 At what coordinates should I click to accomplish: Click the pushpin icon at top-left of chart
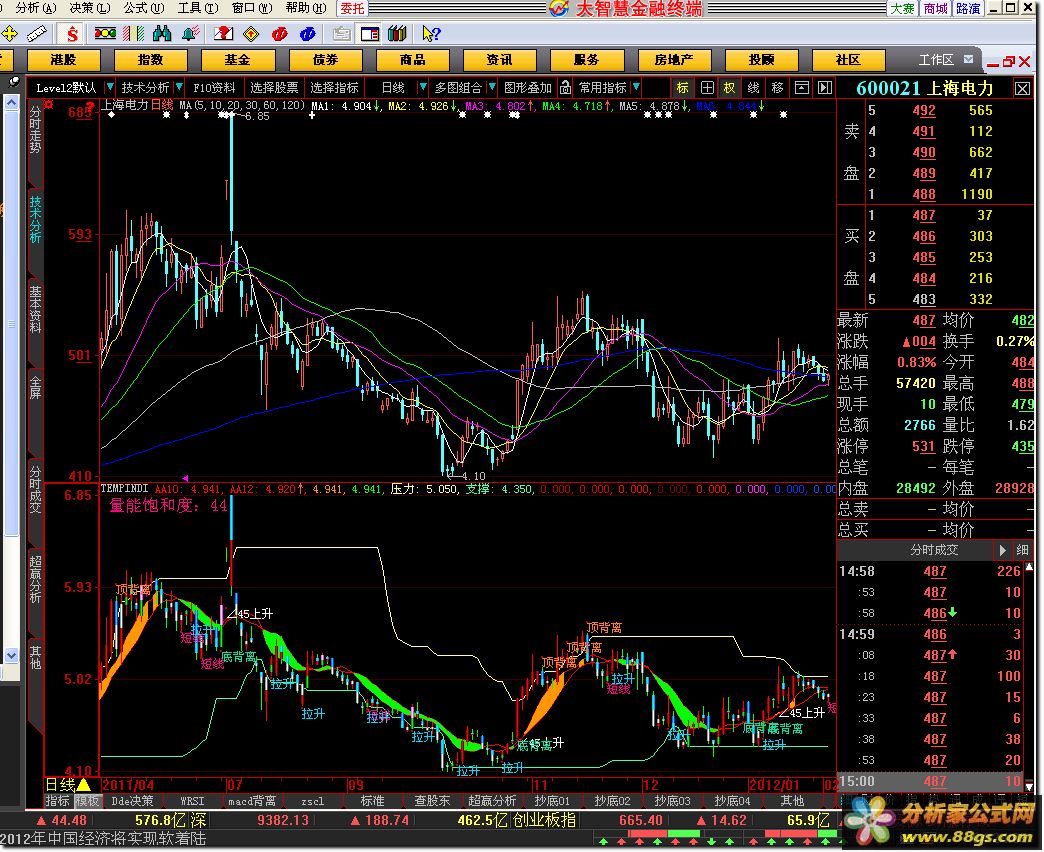pyautogui.click(x=13, y=83)
